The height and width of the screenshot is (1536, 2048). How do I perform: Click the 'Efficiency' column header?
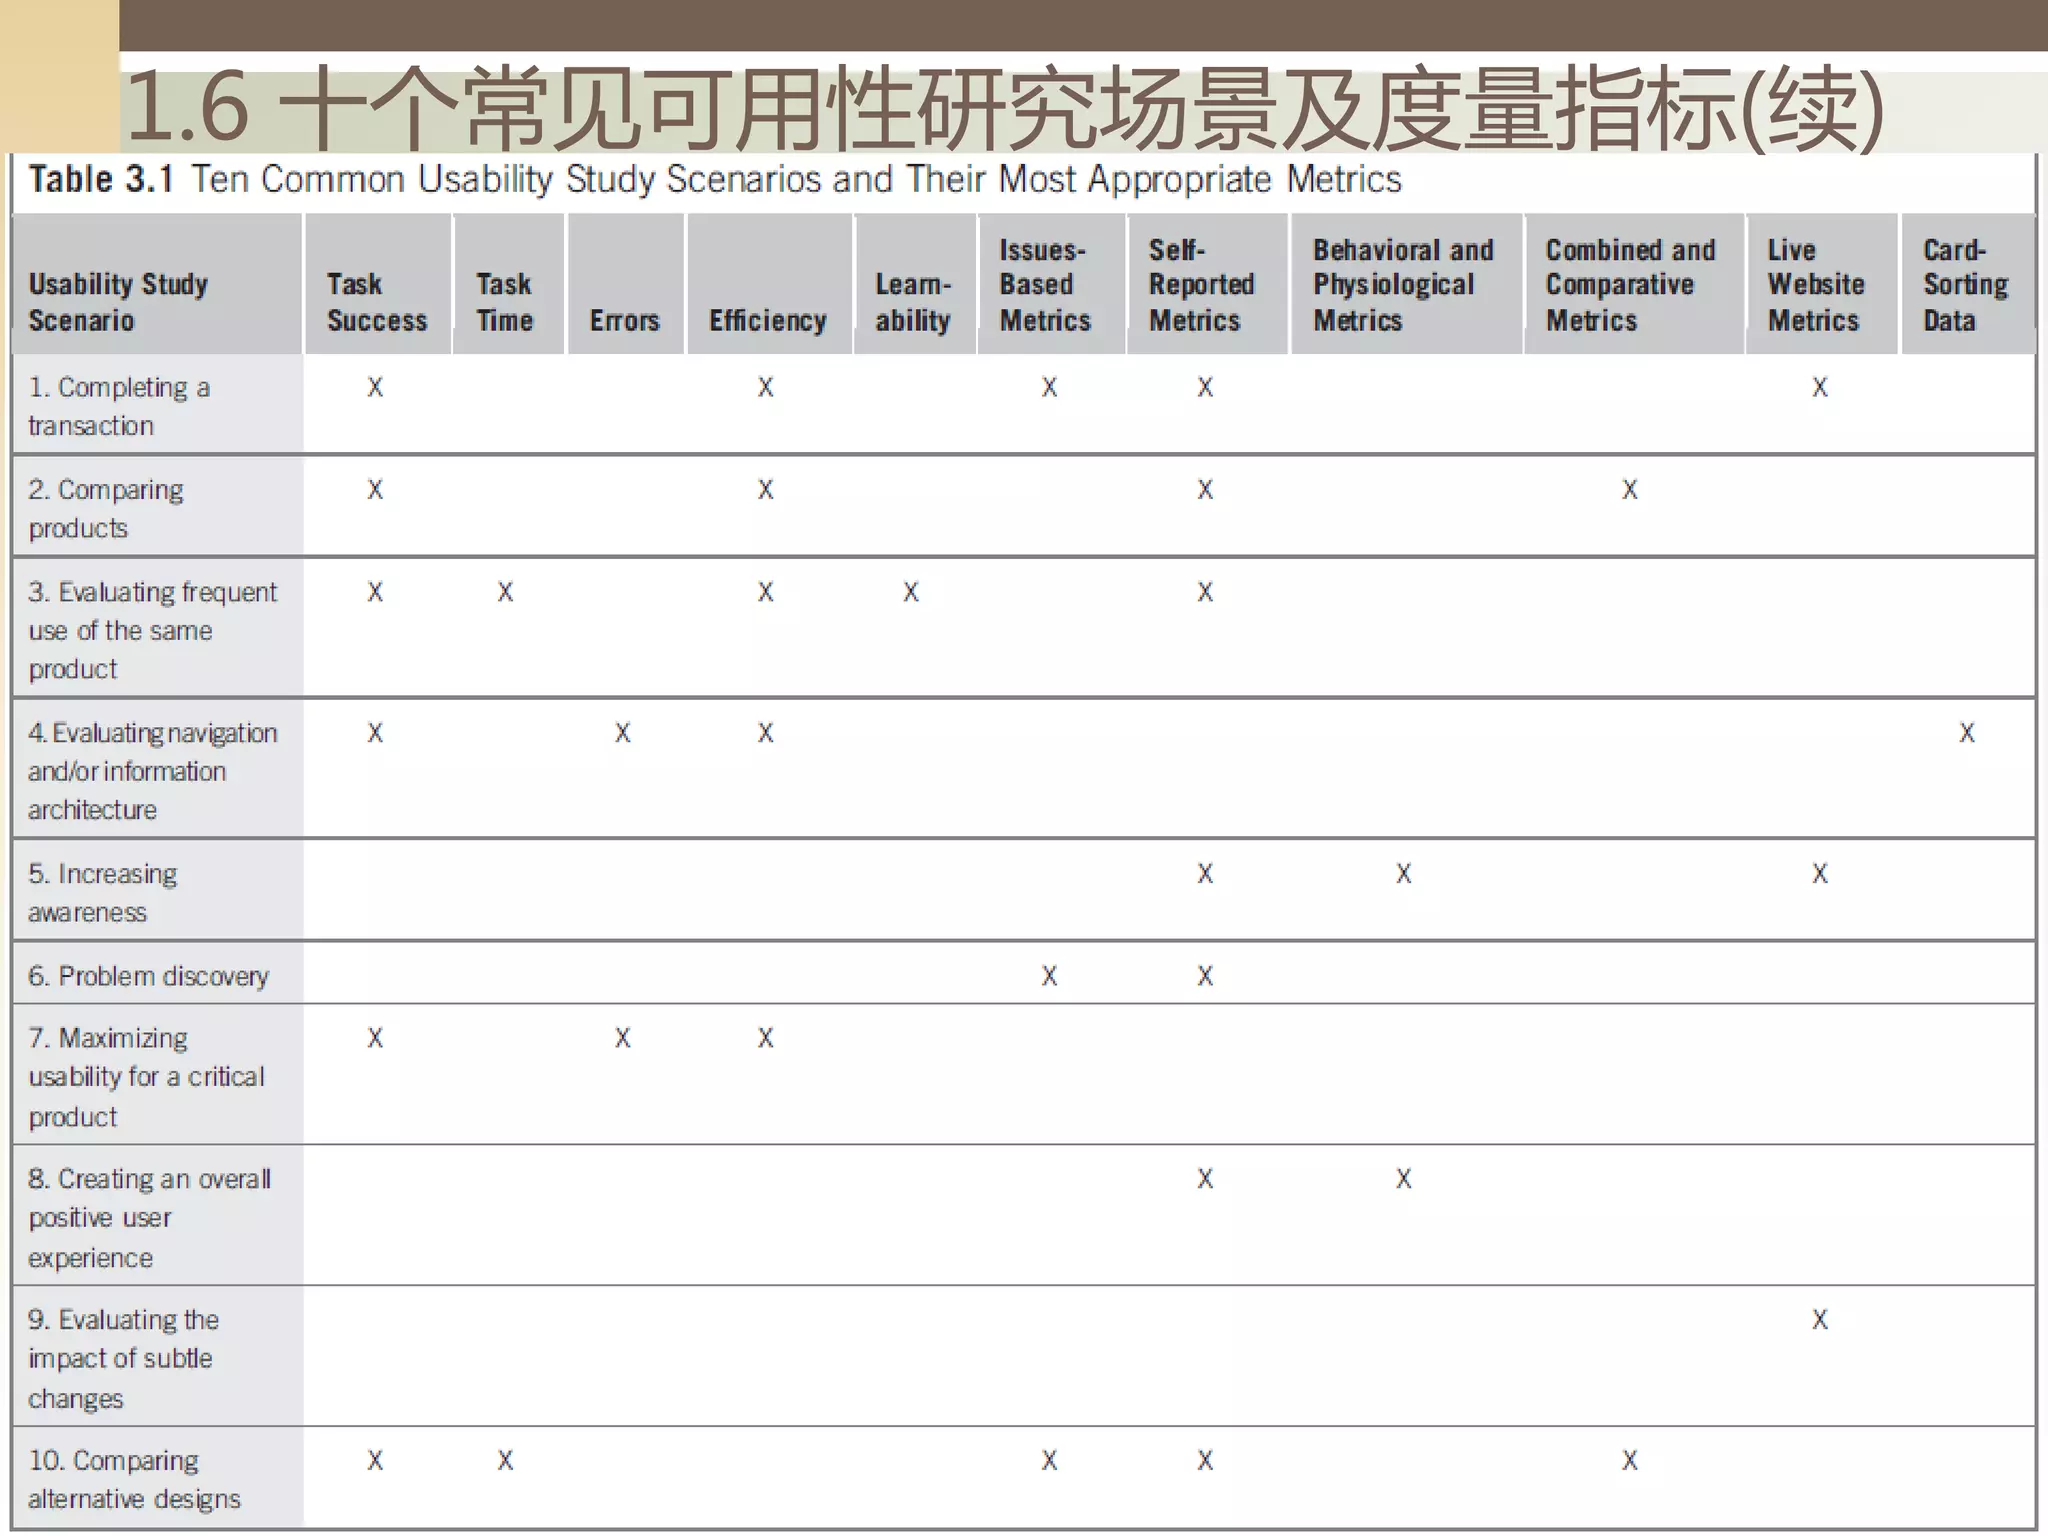(x=769, y=284)
